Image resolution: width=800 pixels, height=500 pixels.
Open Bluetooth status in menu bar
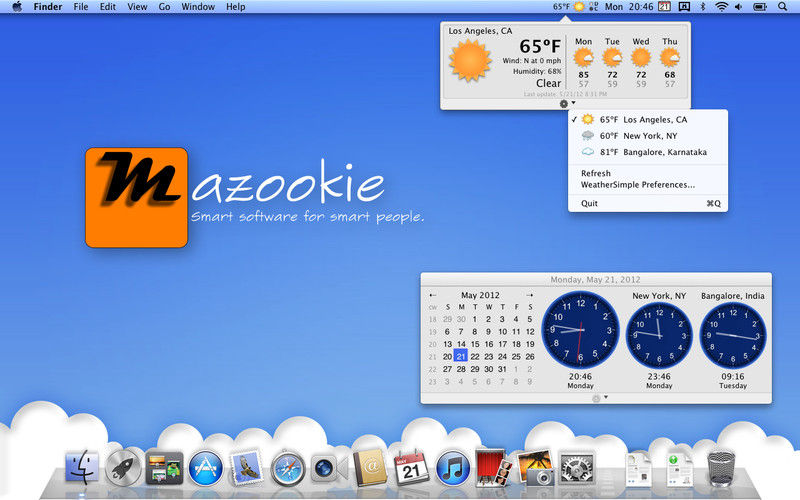703,7
